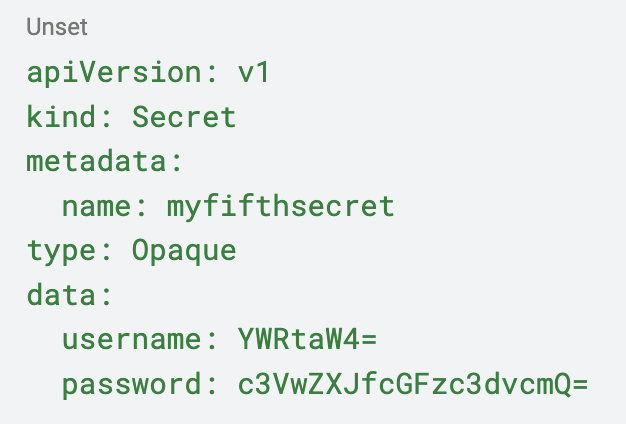Viewport: 626px width, 424px height.
Task: Click the colon after data
Action: pyautogui.click(x=105, y=295)
